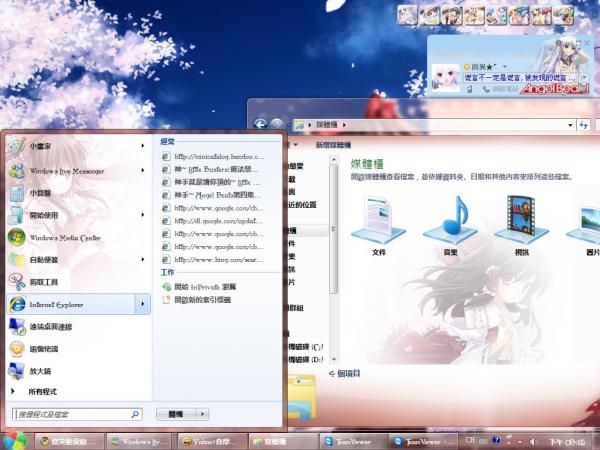
Task: Select 本機磁碟 (D:) in navigation pane
Action: 305,360
